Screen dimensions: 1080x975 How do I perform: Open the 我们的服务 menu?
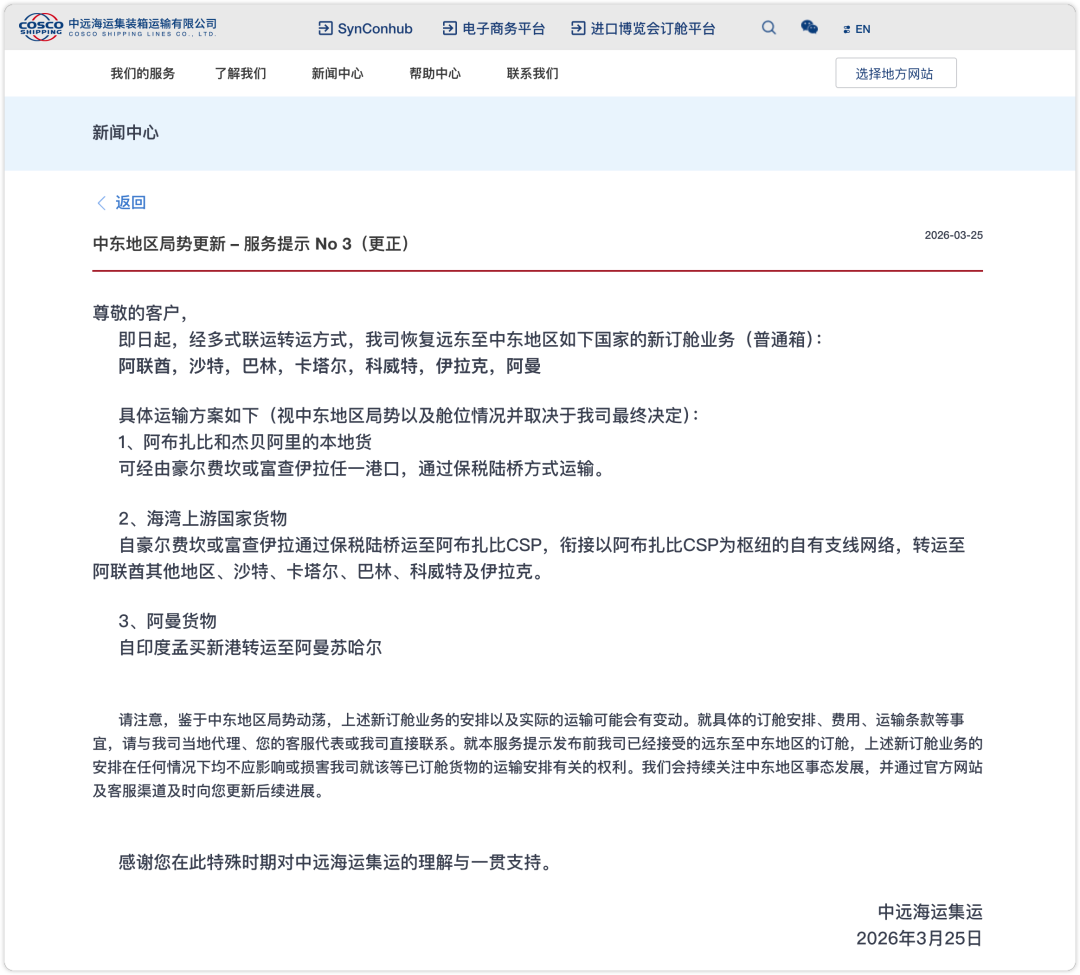tap(143, 74)
